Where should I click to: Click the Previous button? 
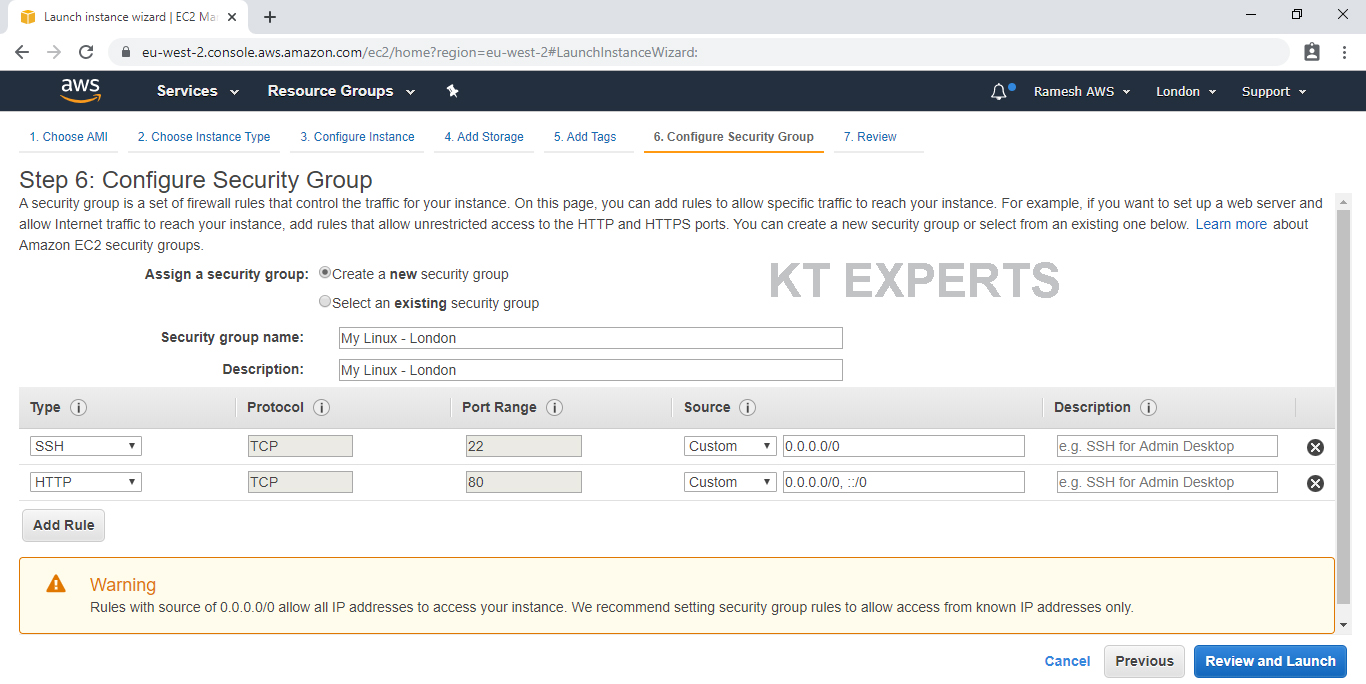(1144, 661)
